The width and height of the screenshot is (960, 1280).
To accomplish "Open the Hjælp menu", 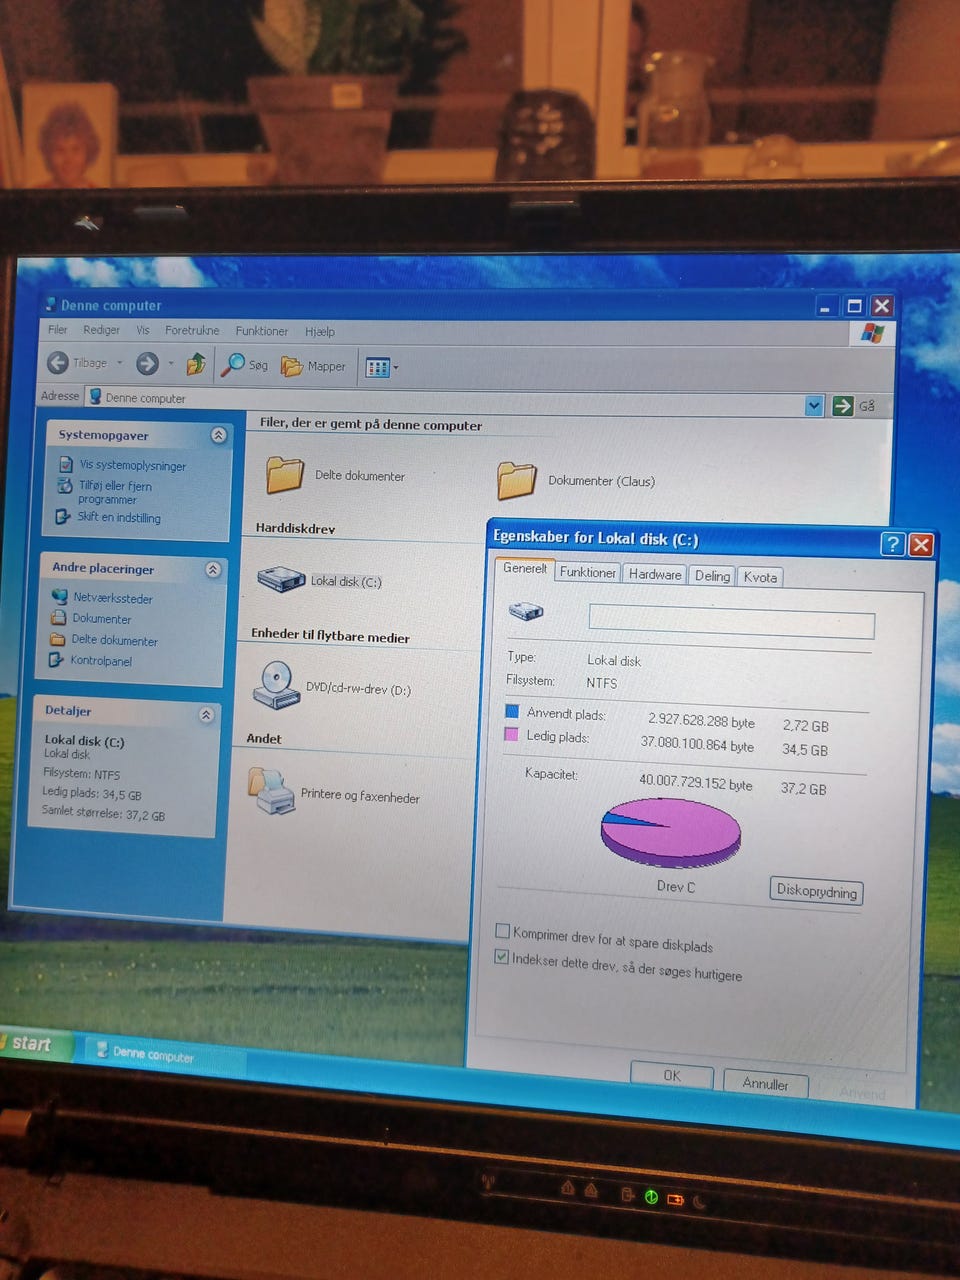I will (320, 332).
